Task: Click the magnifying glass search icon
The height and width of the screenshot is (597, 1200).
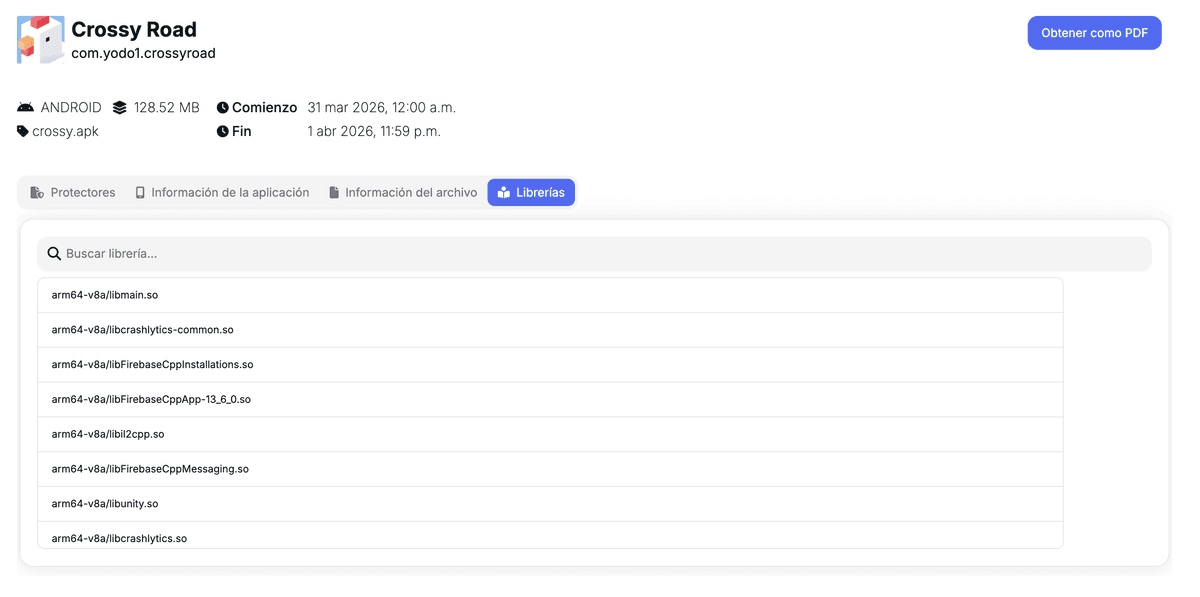Action: pyautogui.click(x=54, y=254)
